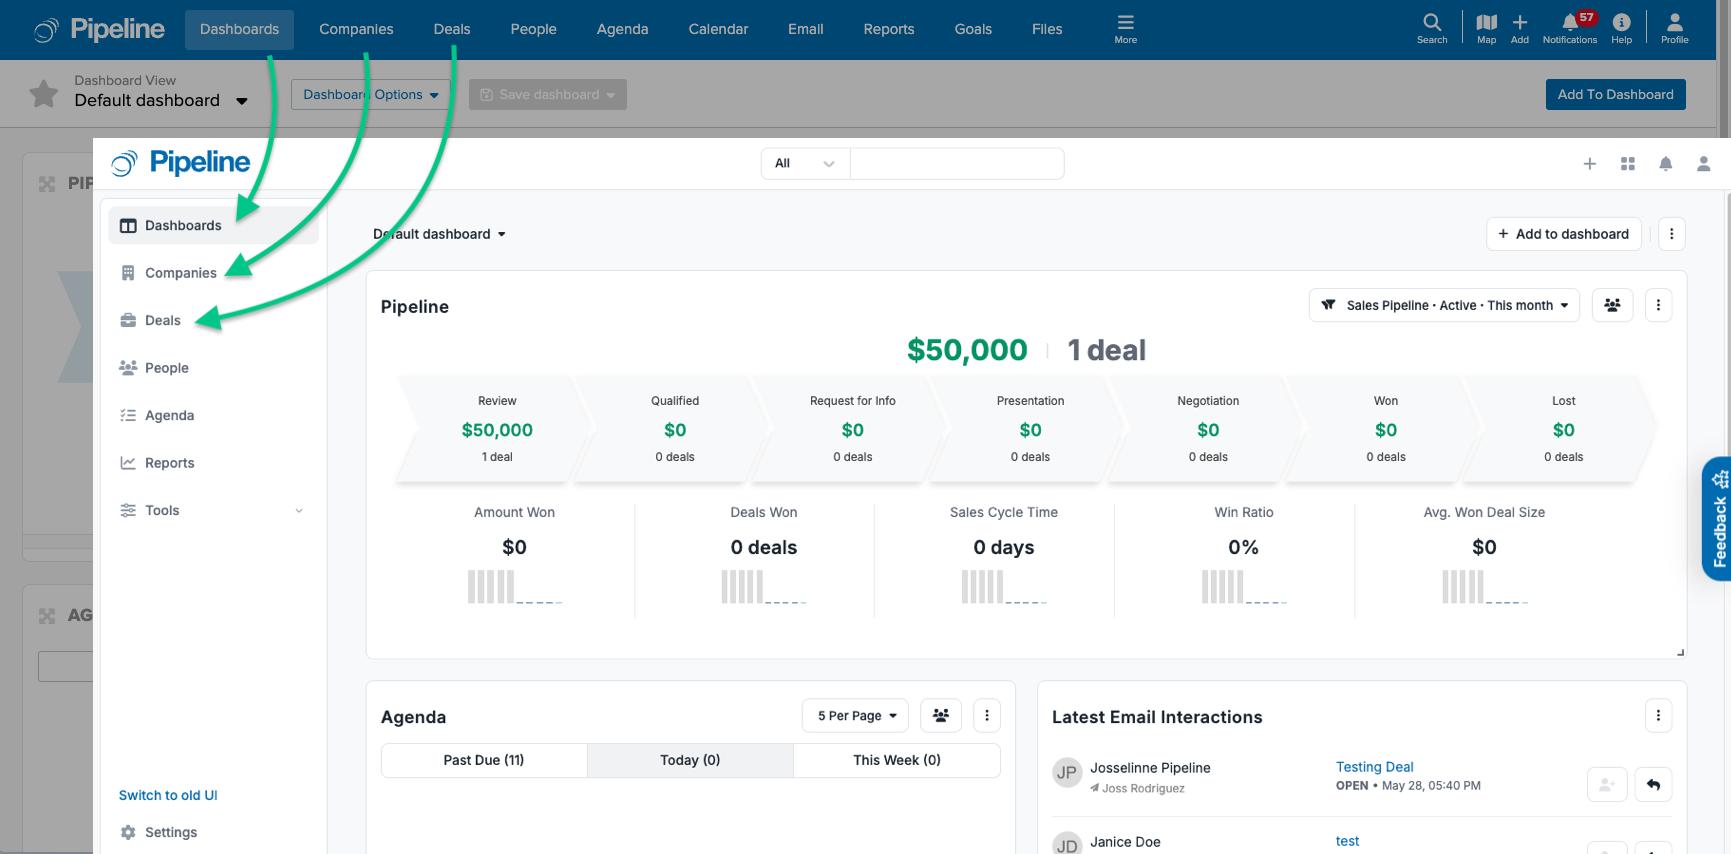Open the Agenda widget three-dot menu
1731x854 pixels.
click(987, 715)
